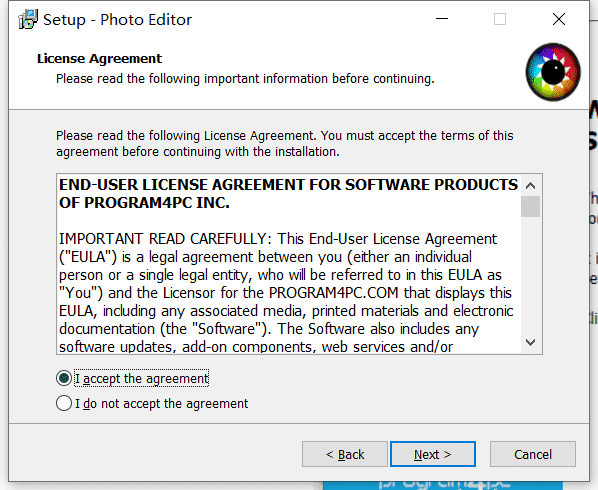Image resolution: width=598 pixels, height=490 pixels.
Task: Click the disabled maximize window button
Action: pyautogui.click(x=500, y=19)
